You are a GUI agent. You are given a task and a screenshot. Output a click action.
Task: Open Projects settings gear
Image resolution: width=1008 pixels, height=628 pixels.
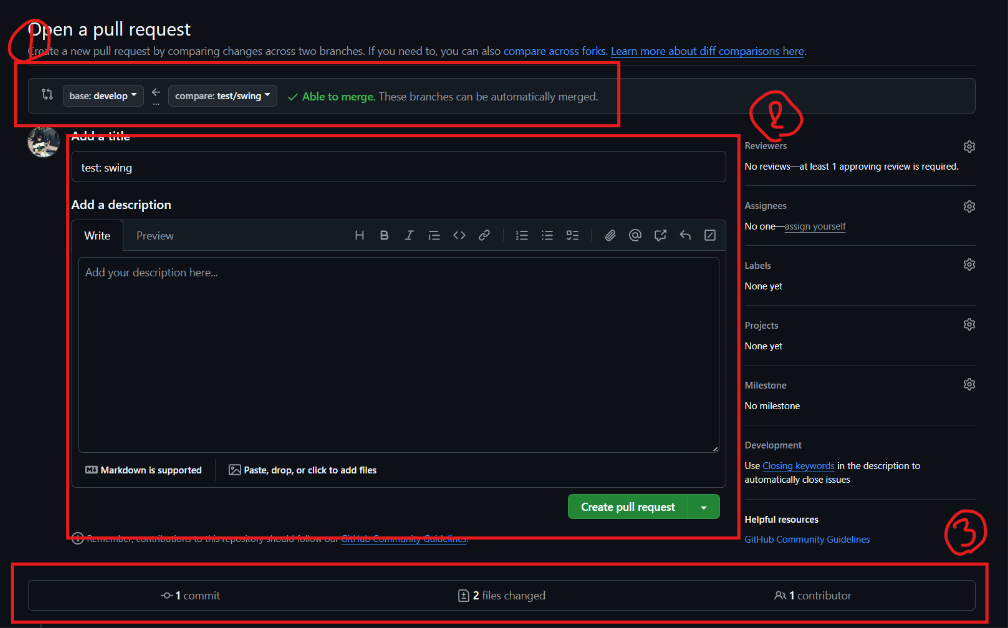tap(969, 325)
